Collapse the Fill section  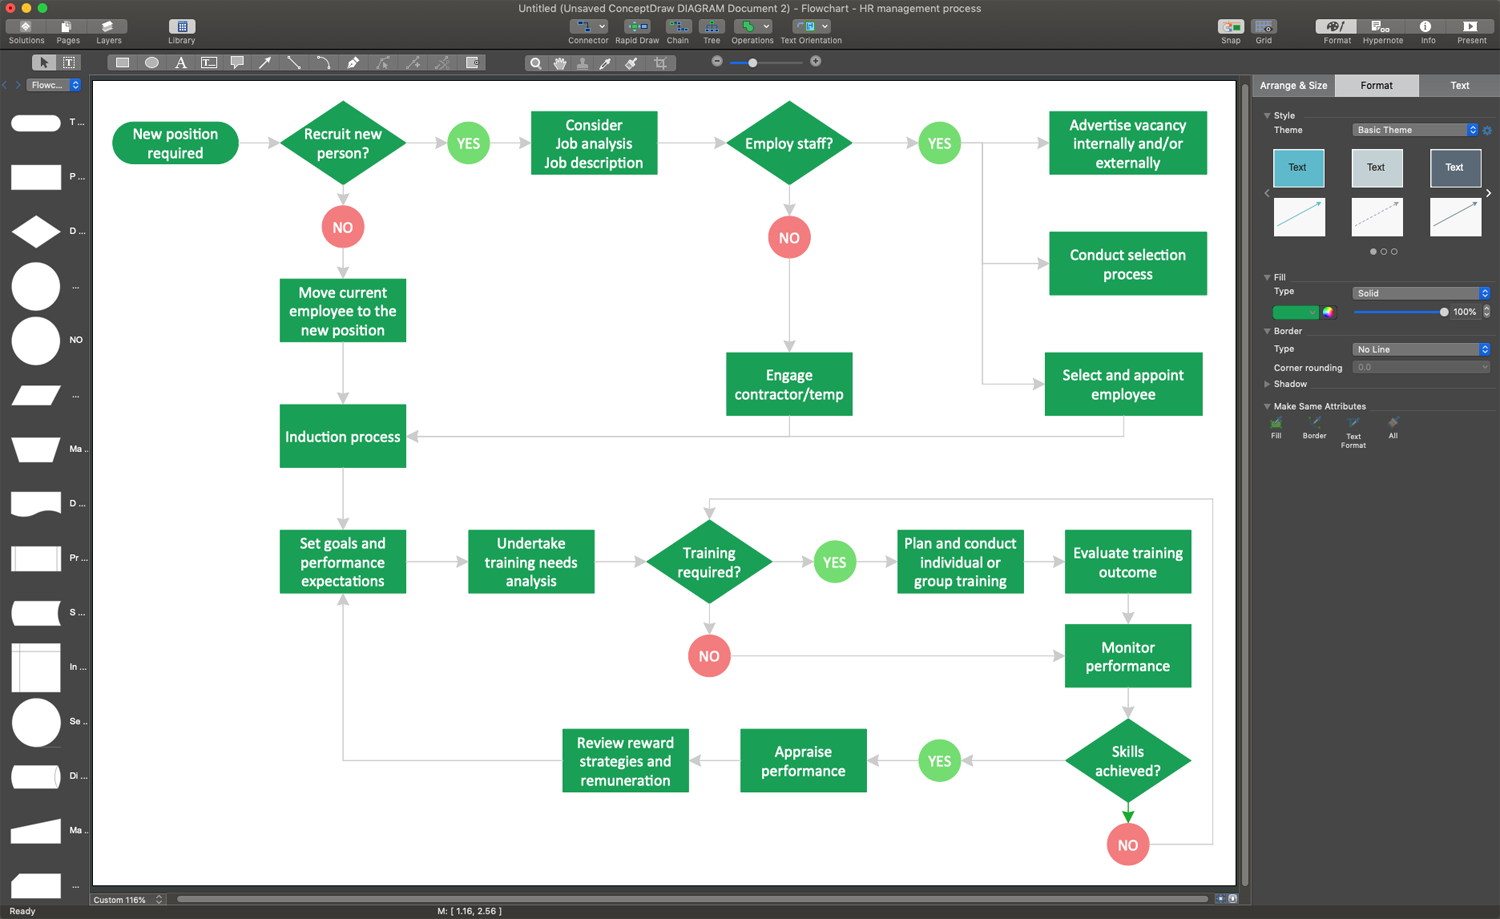click(1267, 278)
